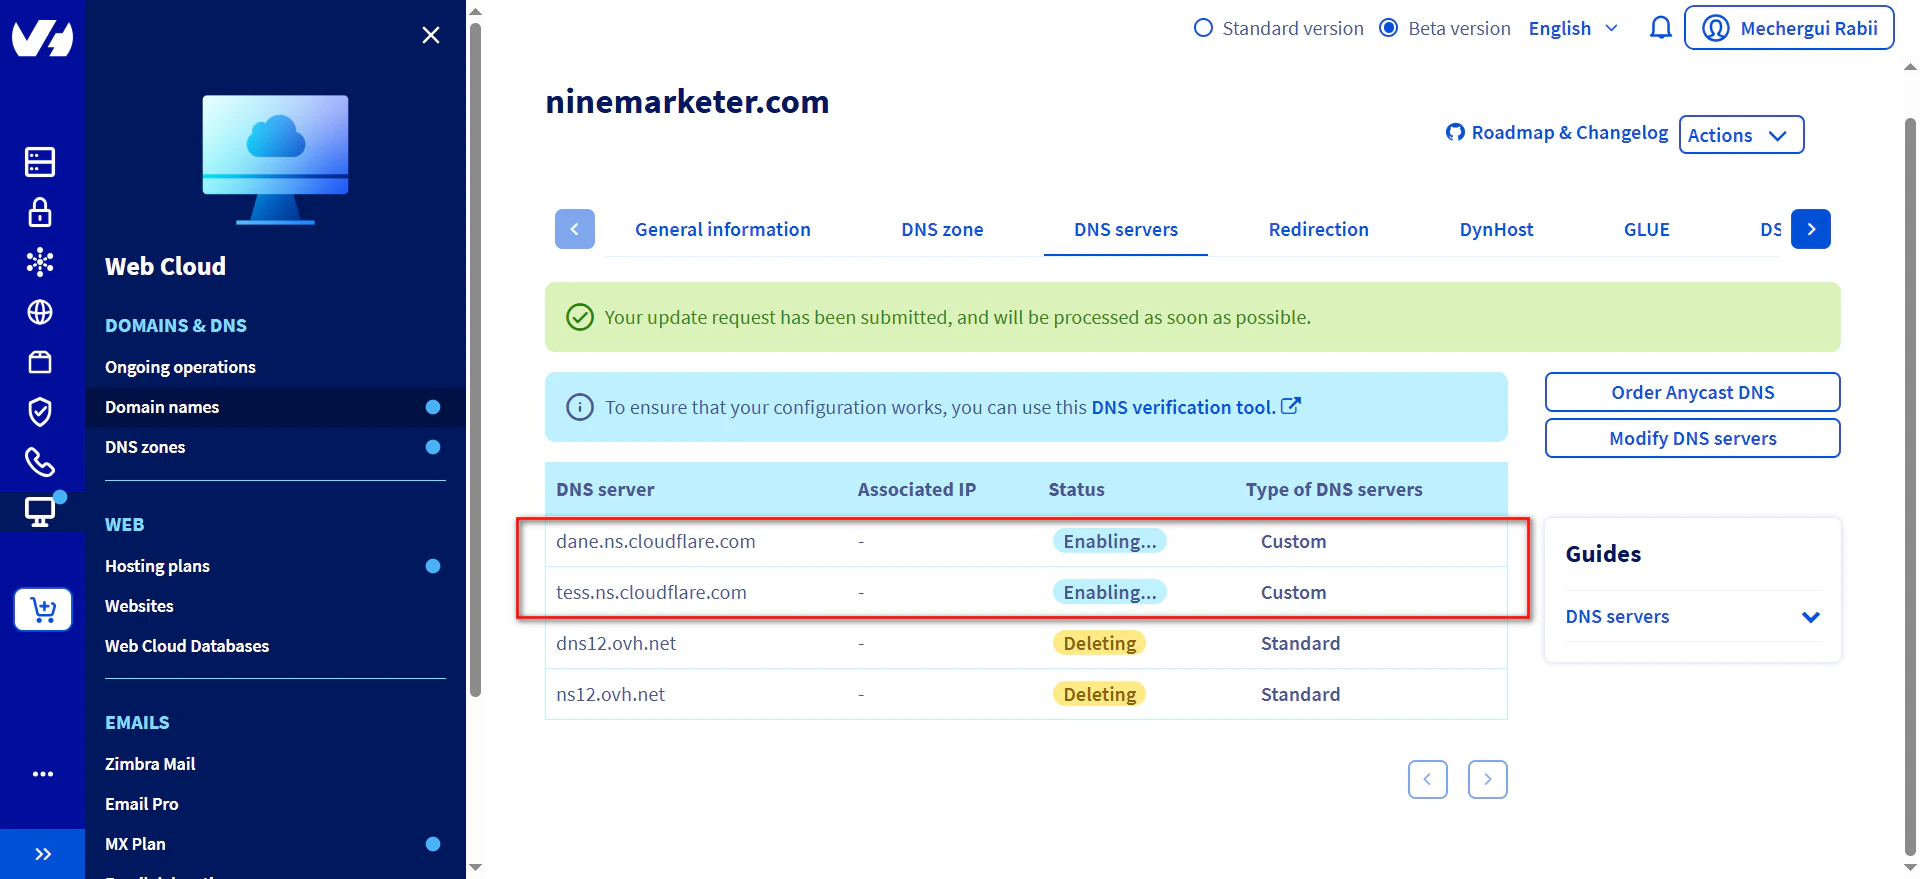Viewport: 1920px width, 879px height.
Task: Open the globe network sidebar icon
Action: tap(40, 312)
